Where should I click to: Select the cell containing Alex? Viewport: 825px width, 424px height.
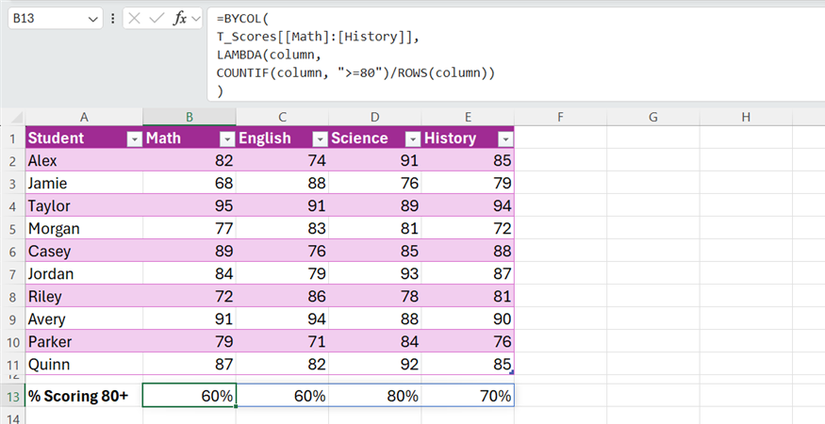[84, 161]
